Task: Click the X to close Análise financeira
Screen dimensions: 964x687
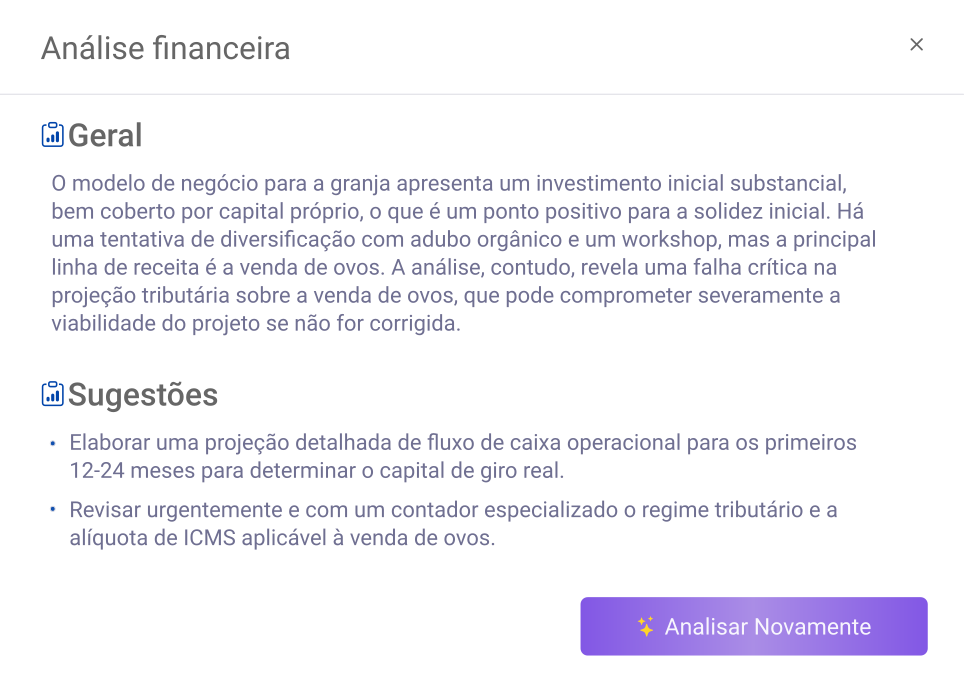Action: point(917,44)
